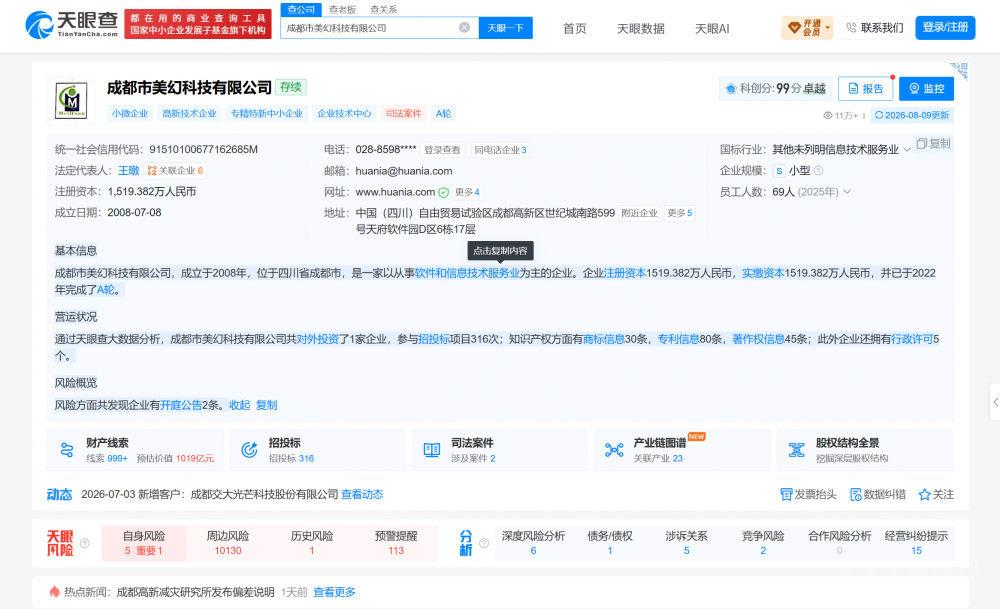Expand 更多 4 websites
Image resolution: width=1000 pixels, height=609 pixels.
pos(467,192)
